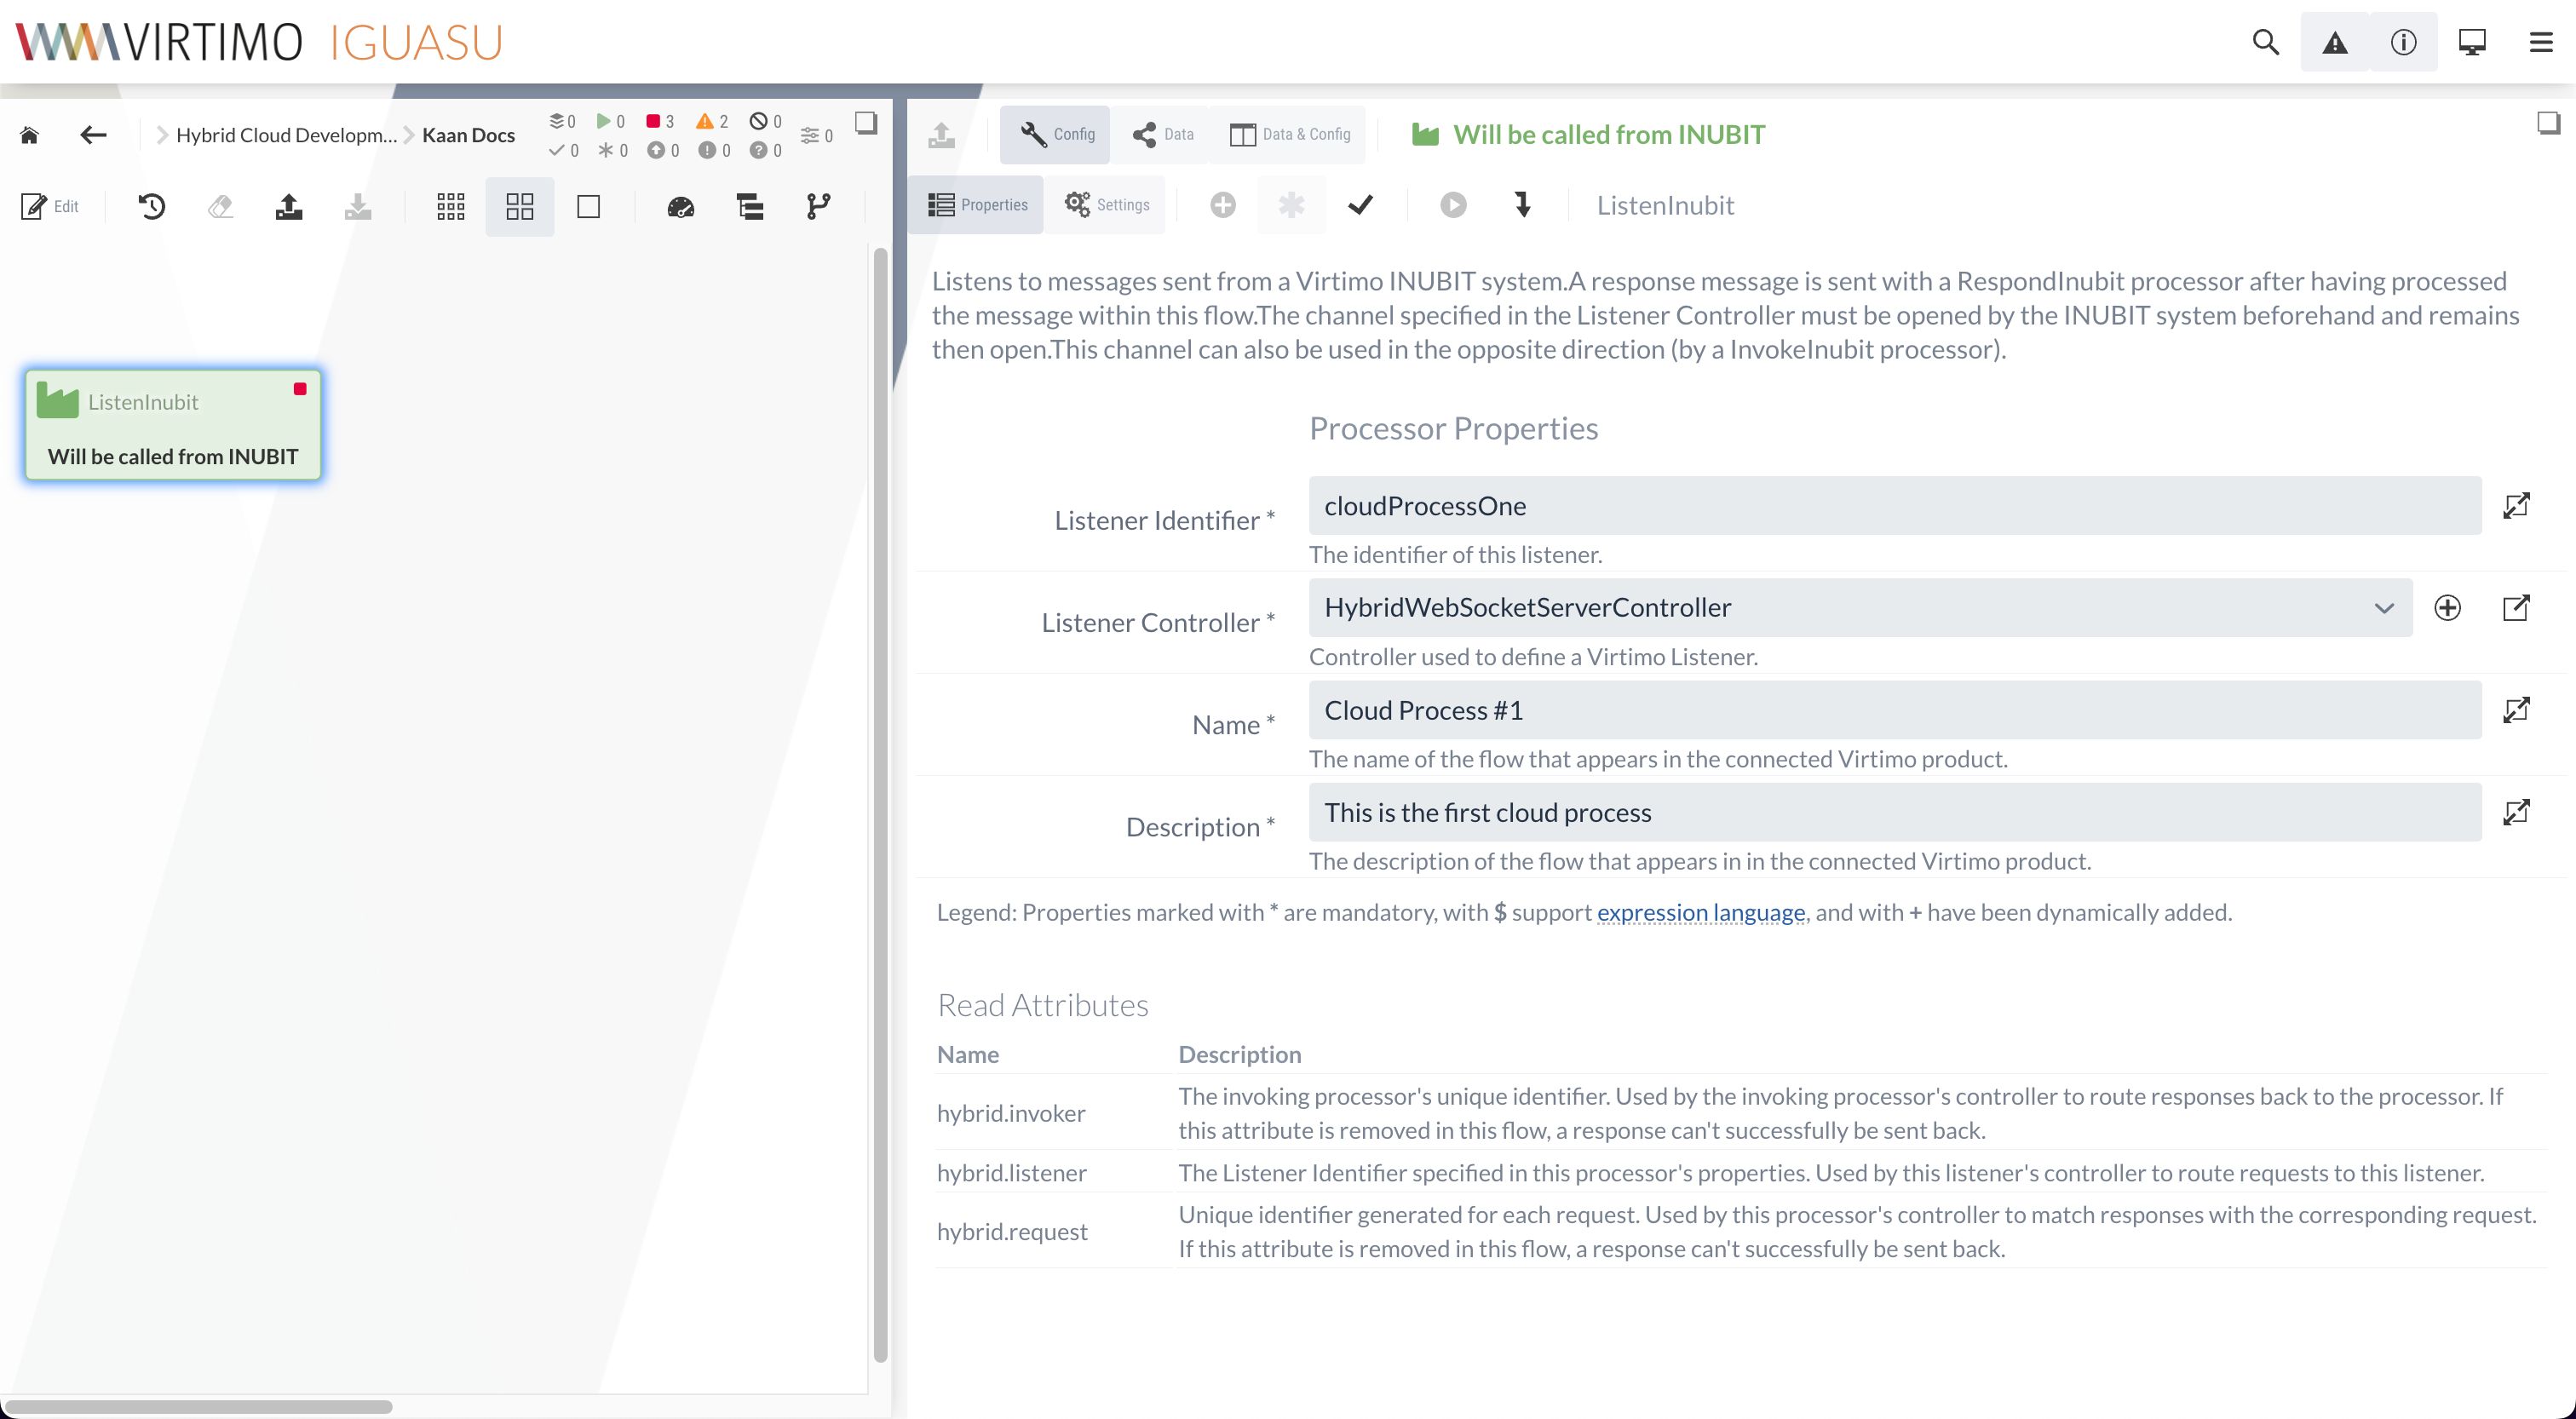Click the warning triangle icon in header
The image size is (2576, 1419).
tap(2334, 42)
